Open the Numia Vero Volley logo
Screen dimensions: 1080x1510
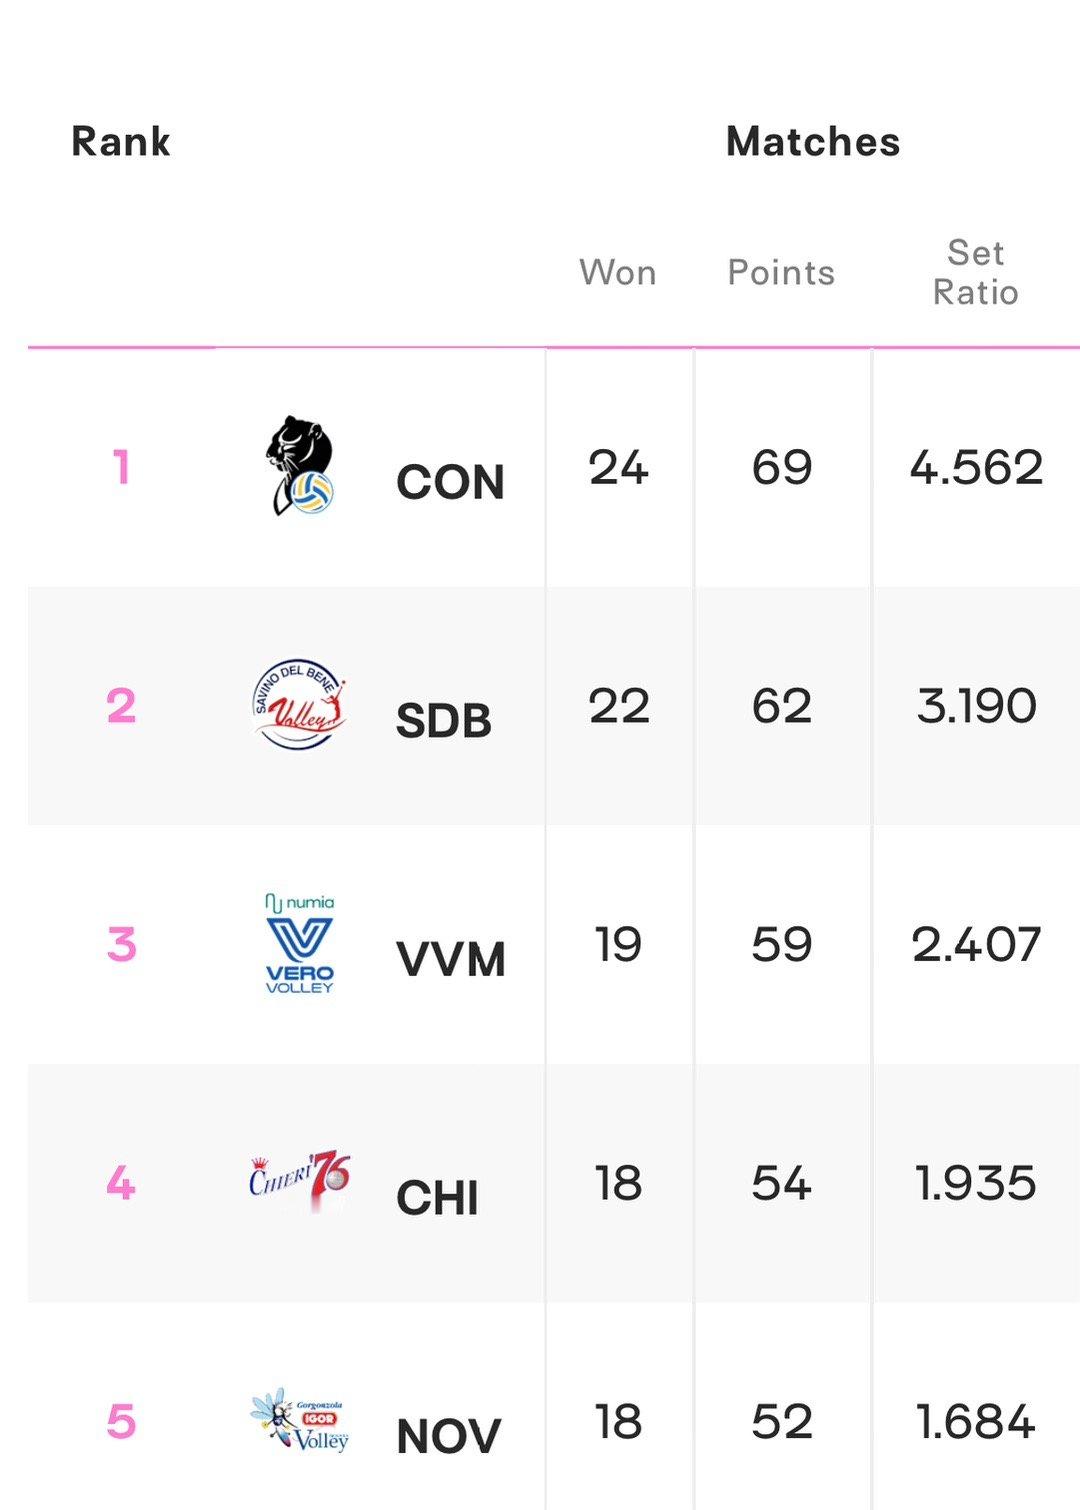point(299,943)
